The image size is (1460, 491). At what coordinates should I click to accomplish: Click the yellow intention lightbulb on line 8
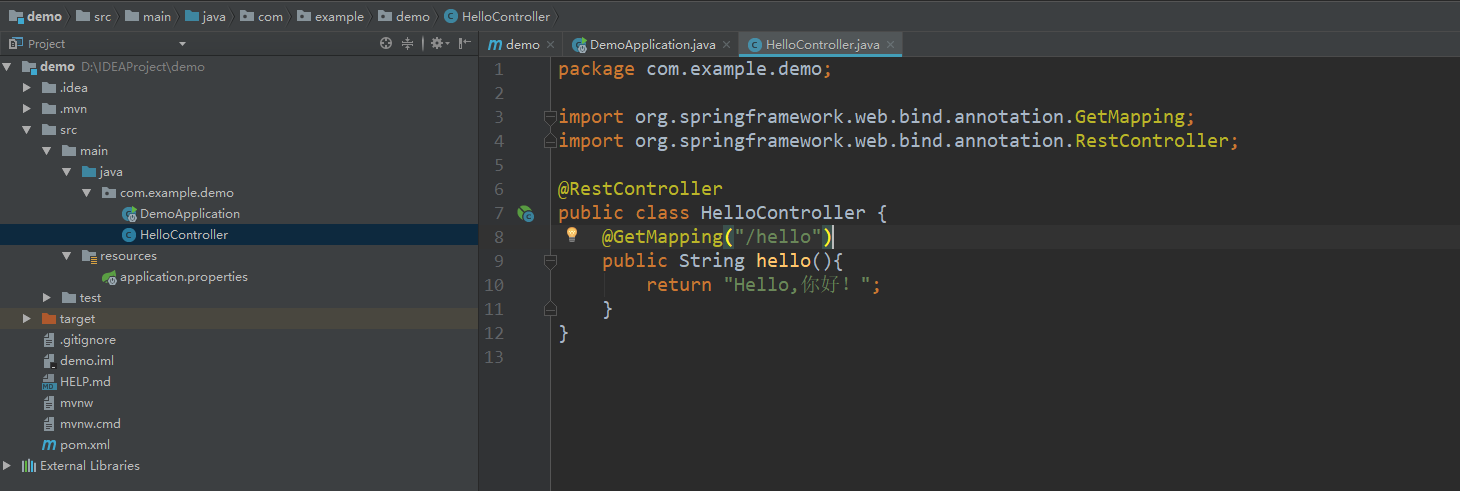click(x=572, y=235)
